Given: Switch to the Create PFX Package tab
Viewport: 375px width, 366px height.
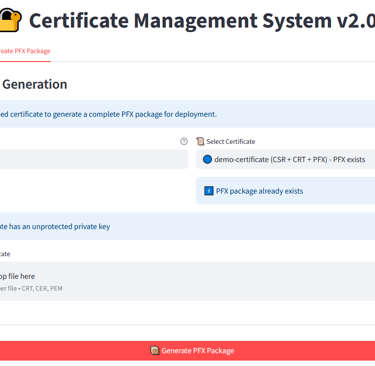Looking at the screenshot, I should (25, 51).
